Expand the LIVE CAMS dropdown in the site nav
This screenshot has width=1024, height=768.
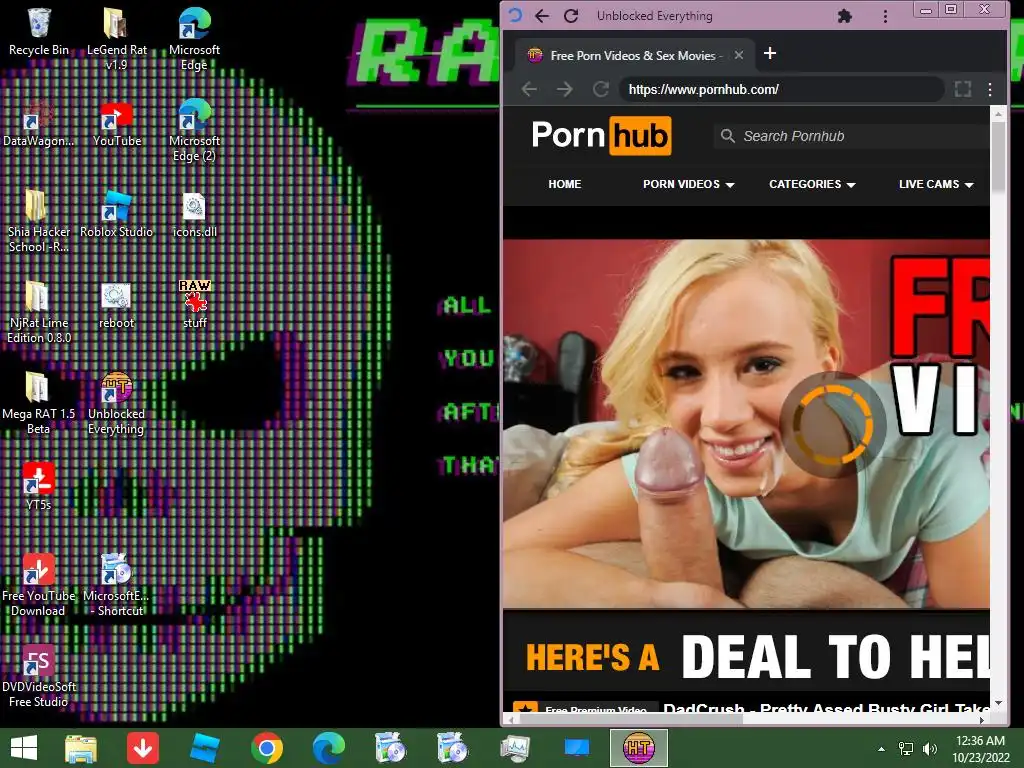pyautogui.click(x=936, y=184)
